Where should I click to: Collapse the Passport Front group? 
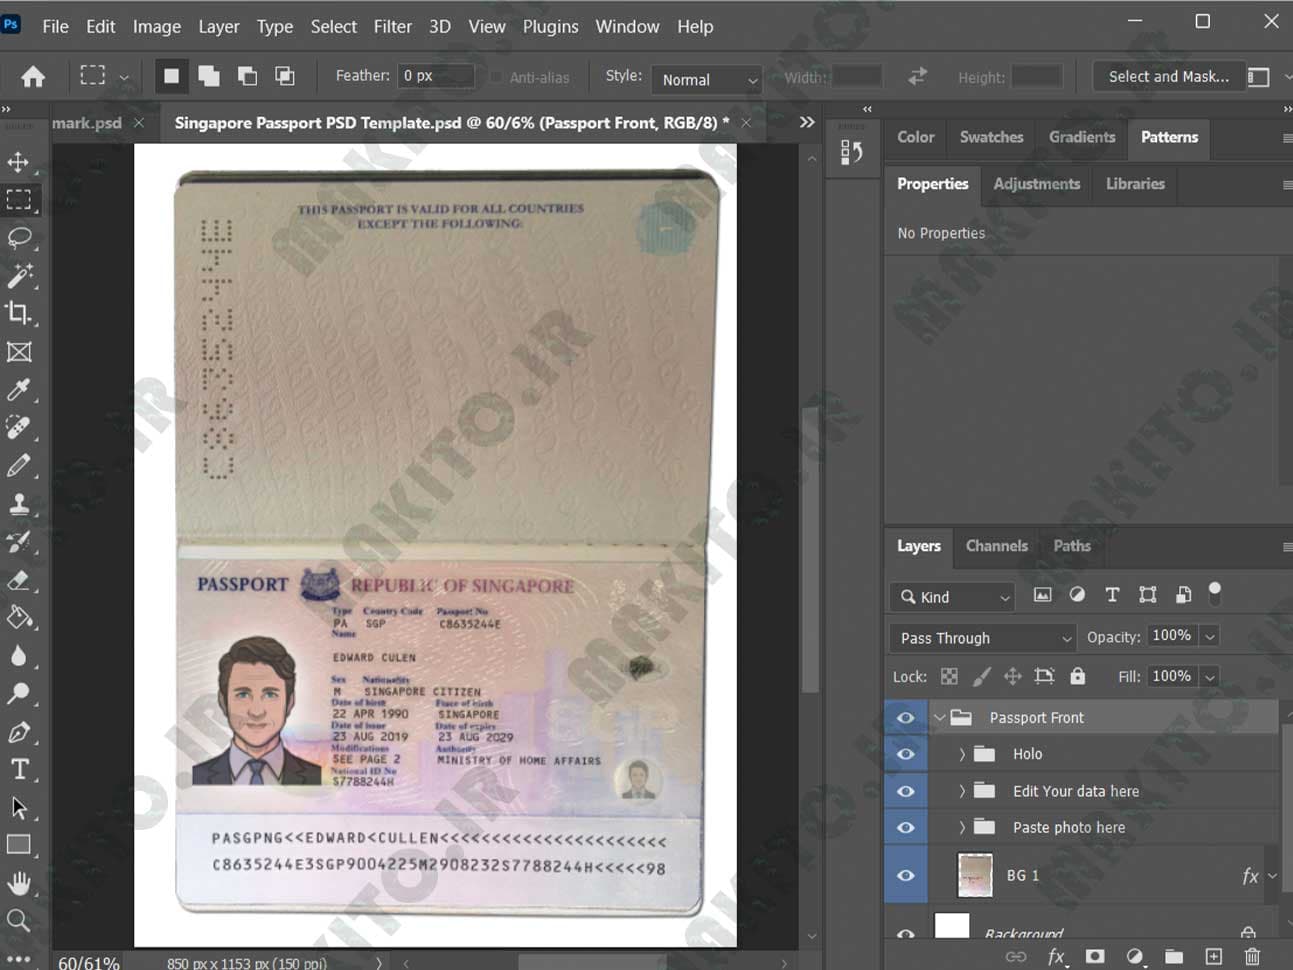click(x=939, y=718)
